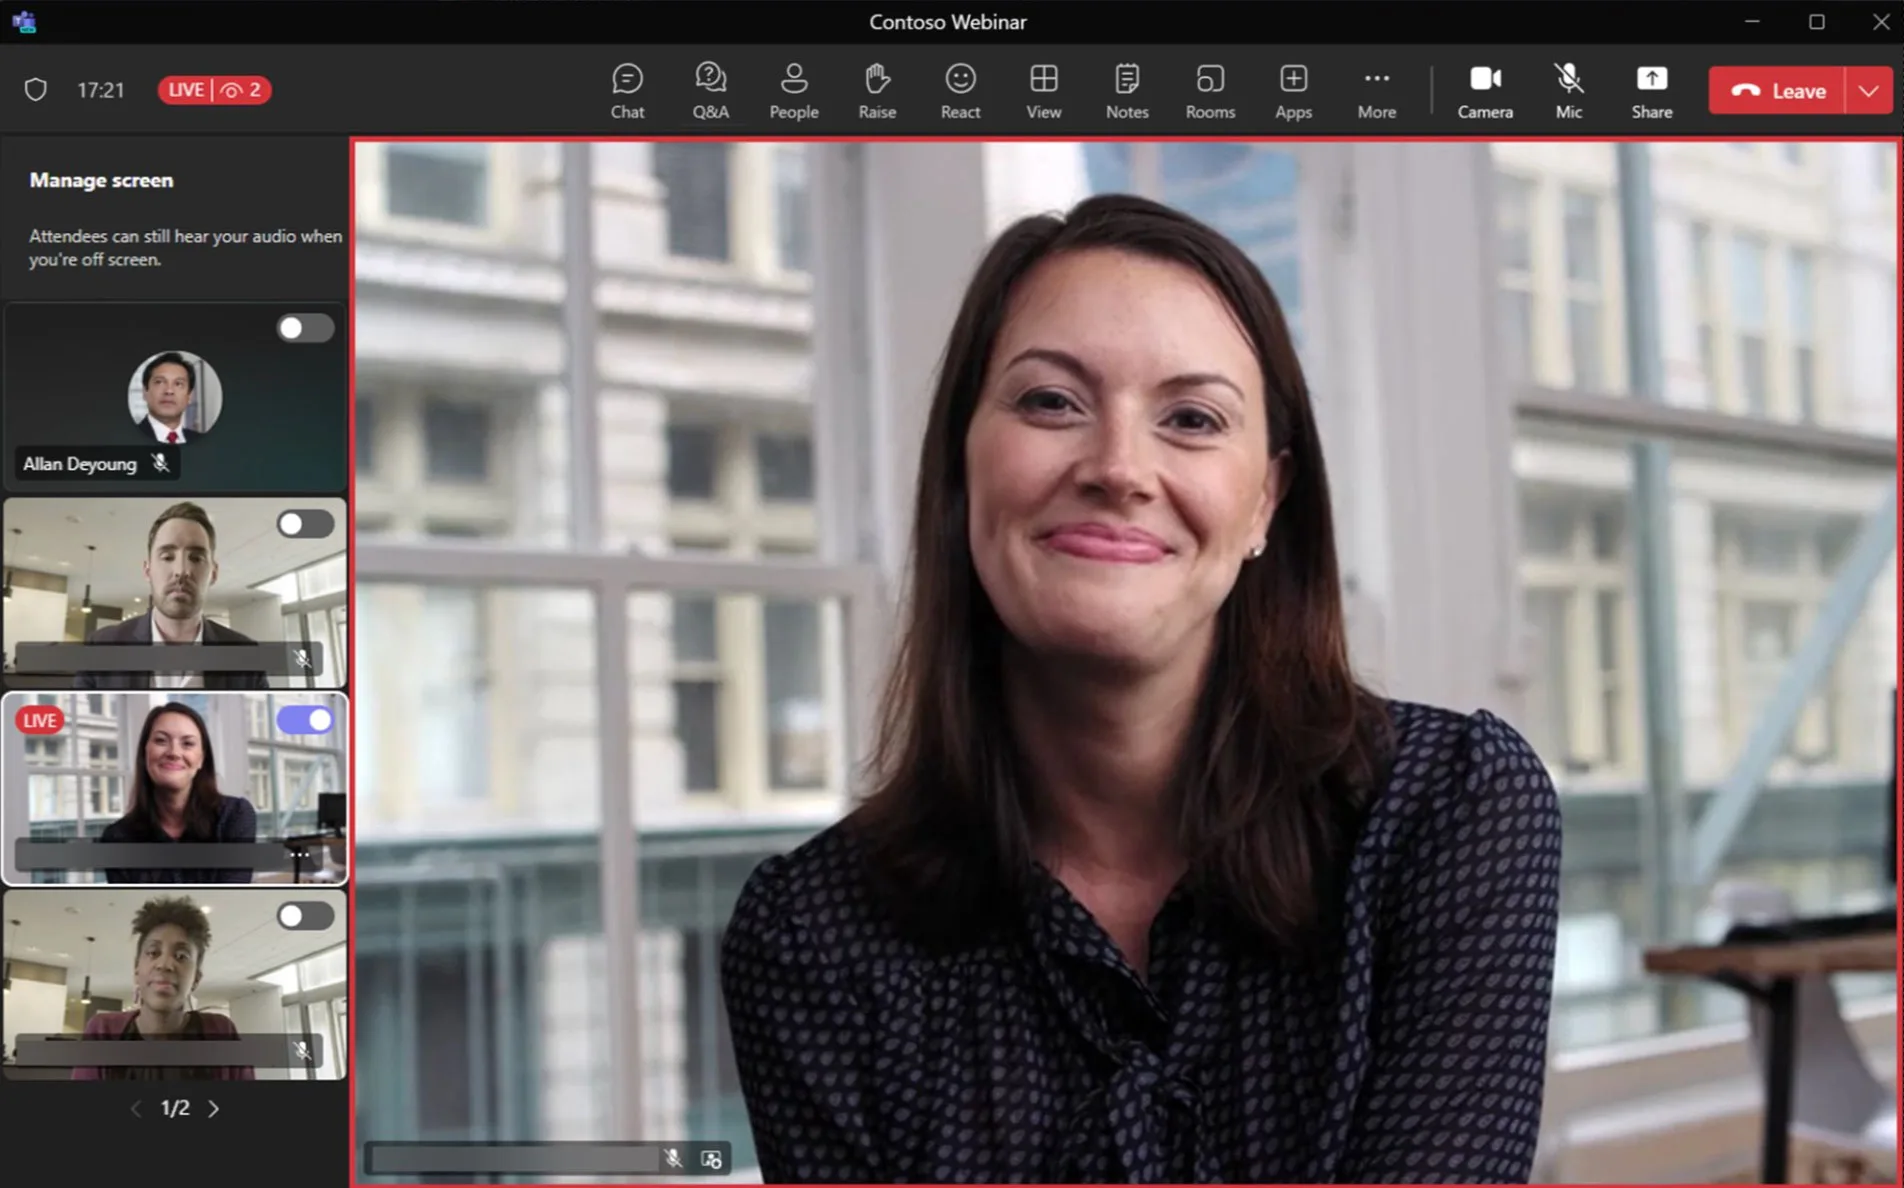Open breakout Rooms
1904x1188 pixels.
1210,90
